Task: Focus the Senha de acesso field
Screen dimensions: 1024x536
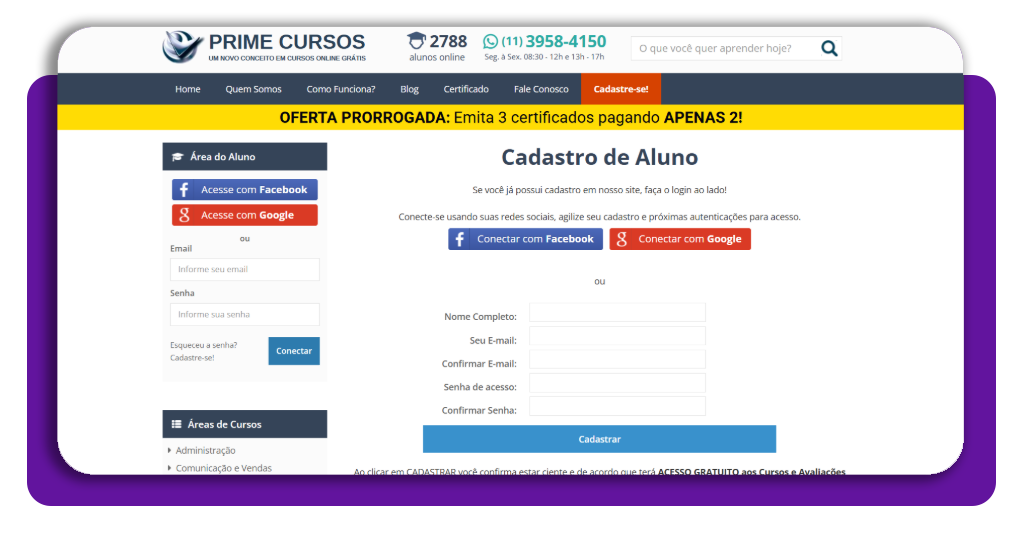Action: pos(617,383)
